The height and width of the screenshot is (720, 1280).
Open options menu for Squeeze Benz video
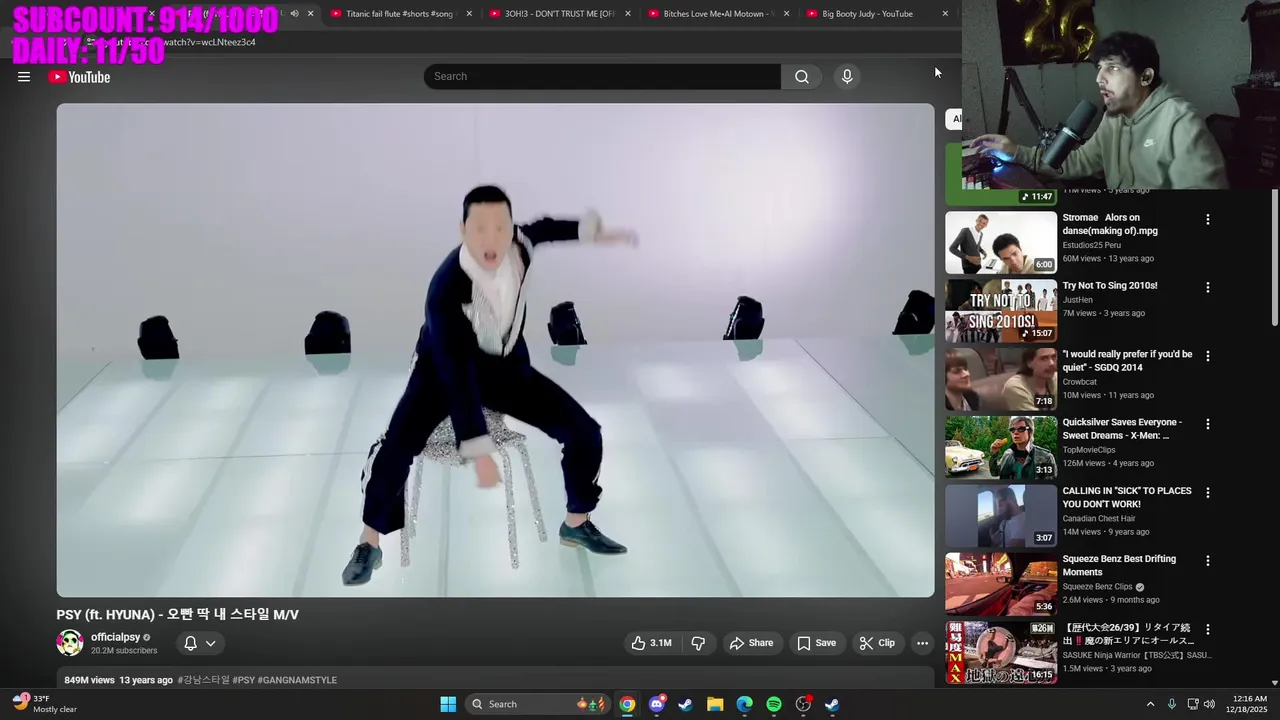click(x=1207, y=560)
